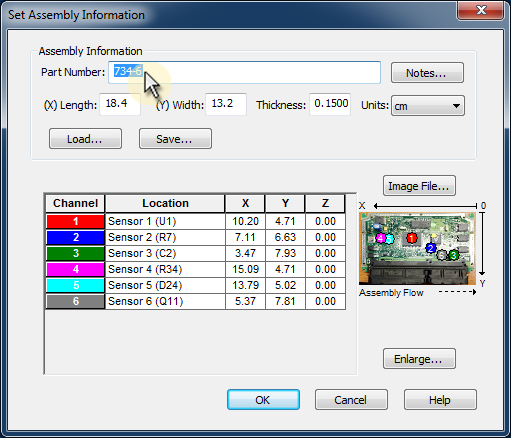Click green sensor marker 3 on board image
The image size is (511, 438).
tap(453, 255)
